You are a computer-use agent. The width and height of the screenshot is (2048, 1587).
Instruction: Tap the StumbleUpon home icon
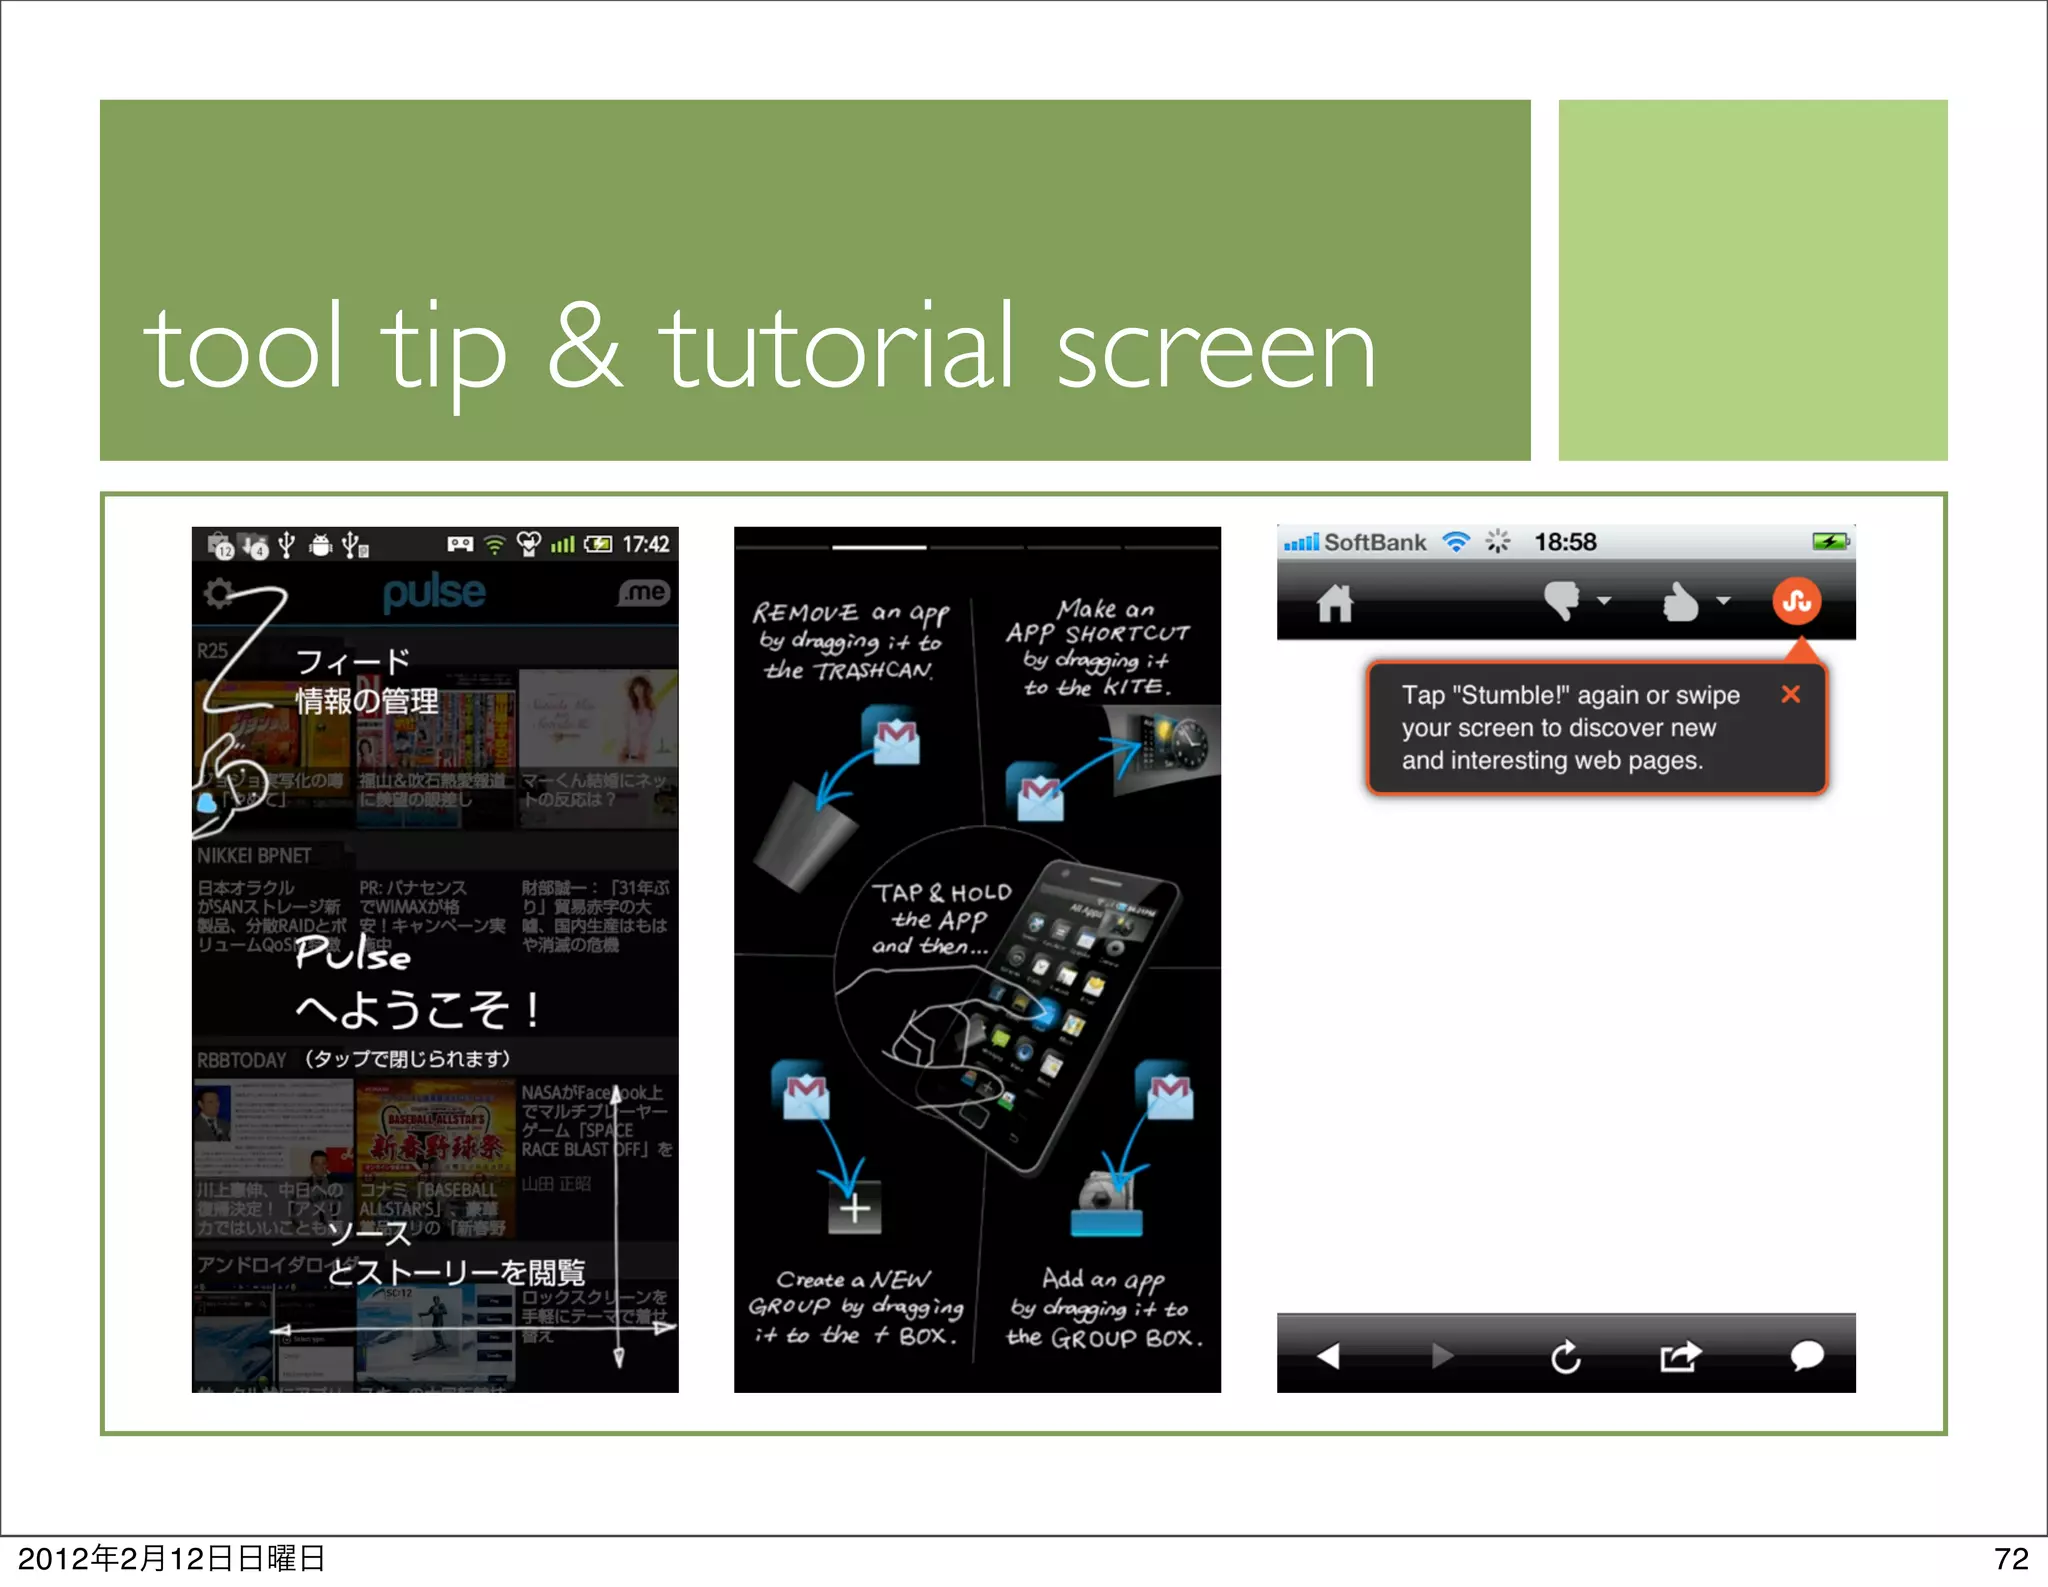1335,603
